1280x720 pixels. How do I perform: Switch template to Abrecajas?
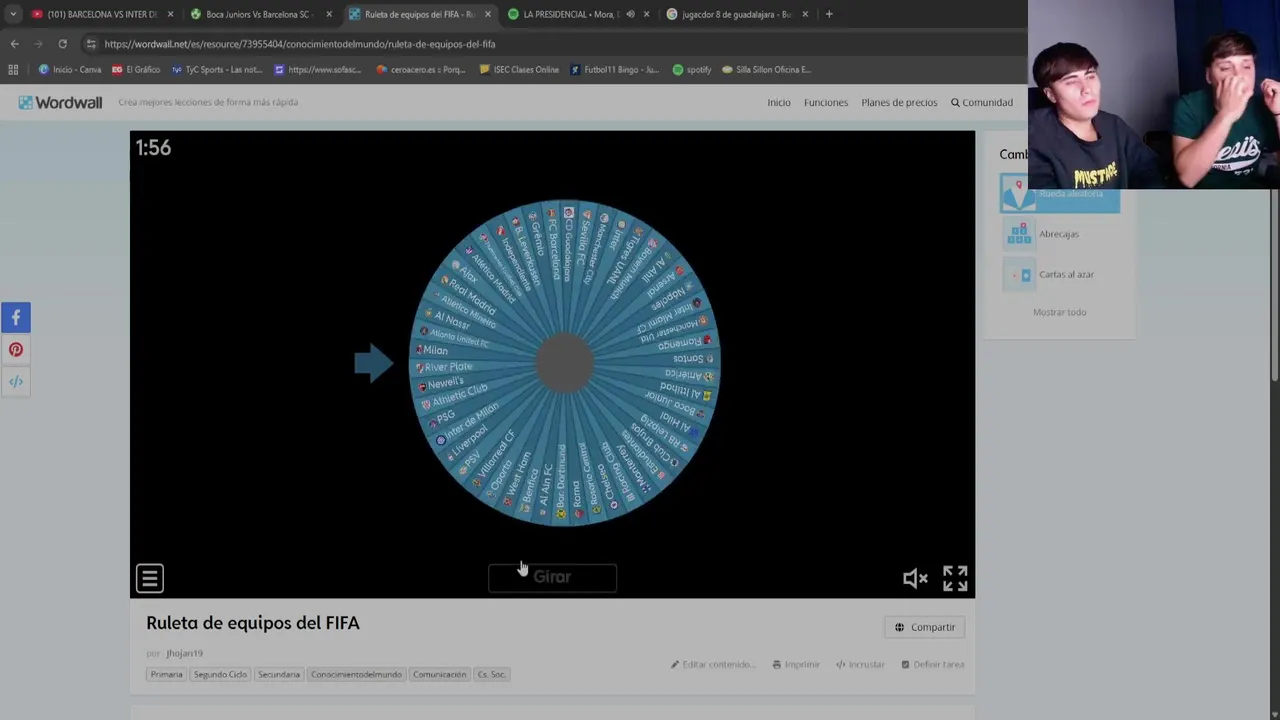[1059, 234]
